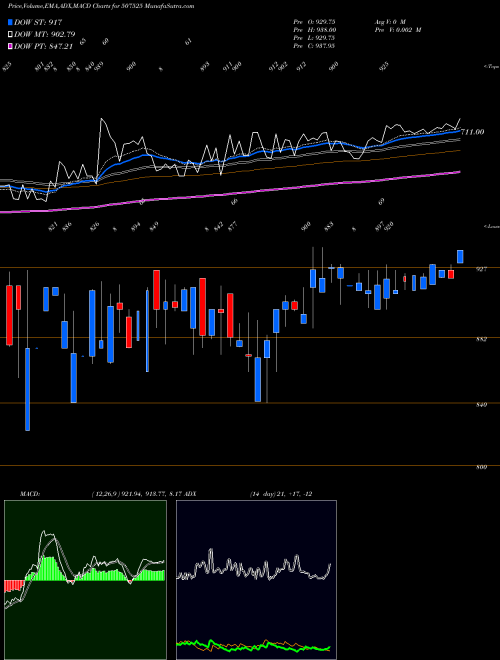Click the tall blue candle dropping below 849
Image resolution: width=500 pixels, height=660 pixels.
click(x=27, y=389)
